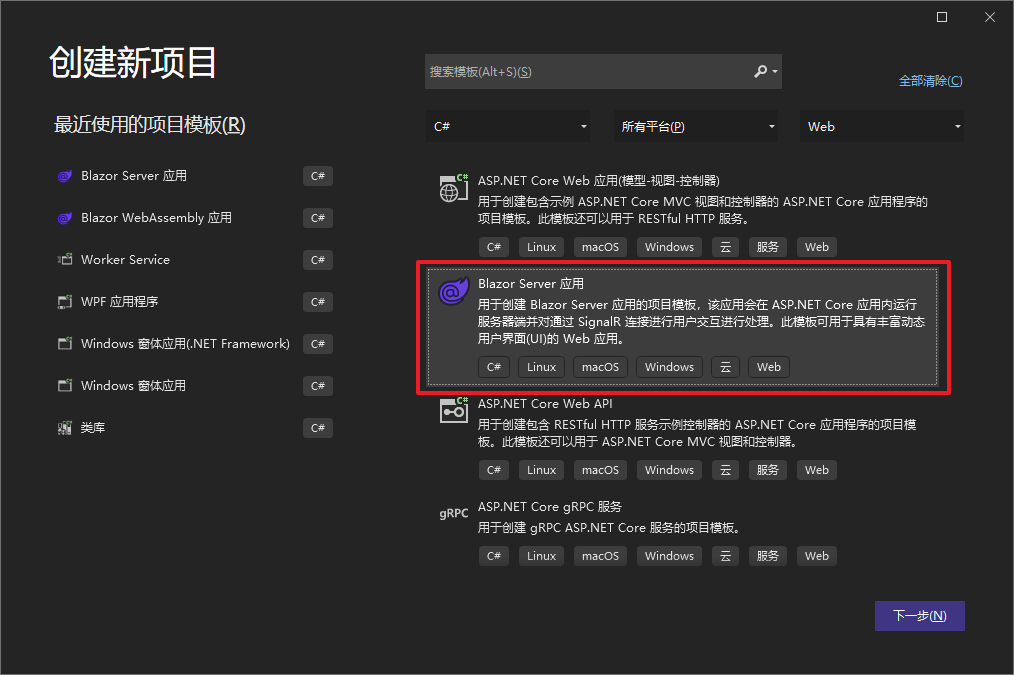Click Linux tag under Blazor Server 应用
1014x675 pixels.
click(541, 367)
